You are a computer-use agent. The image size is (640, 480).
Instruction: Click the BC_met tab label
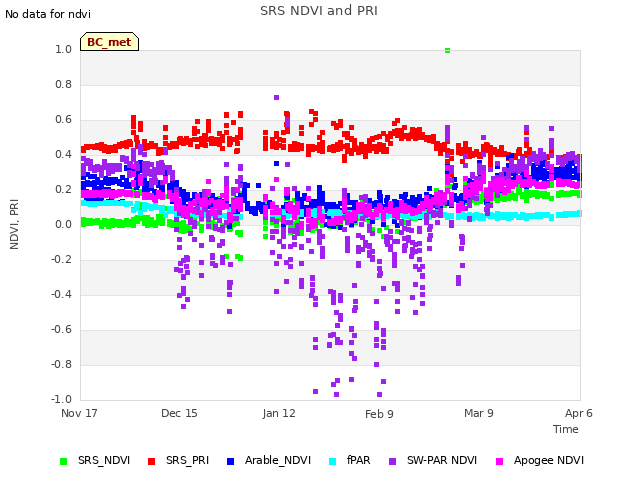pos(109,42)
